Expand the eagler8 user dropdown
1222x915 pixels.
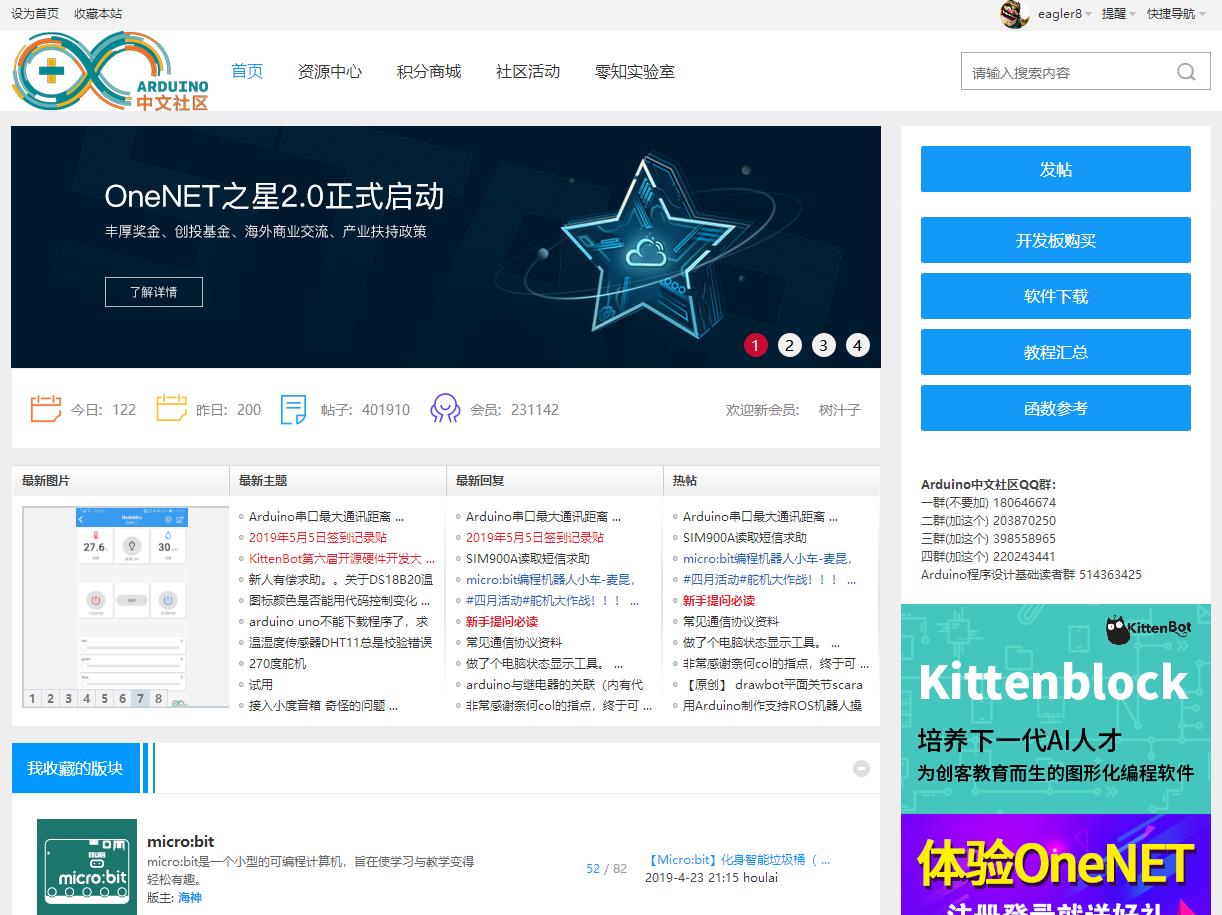pos(1065,14)
